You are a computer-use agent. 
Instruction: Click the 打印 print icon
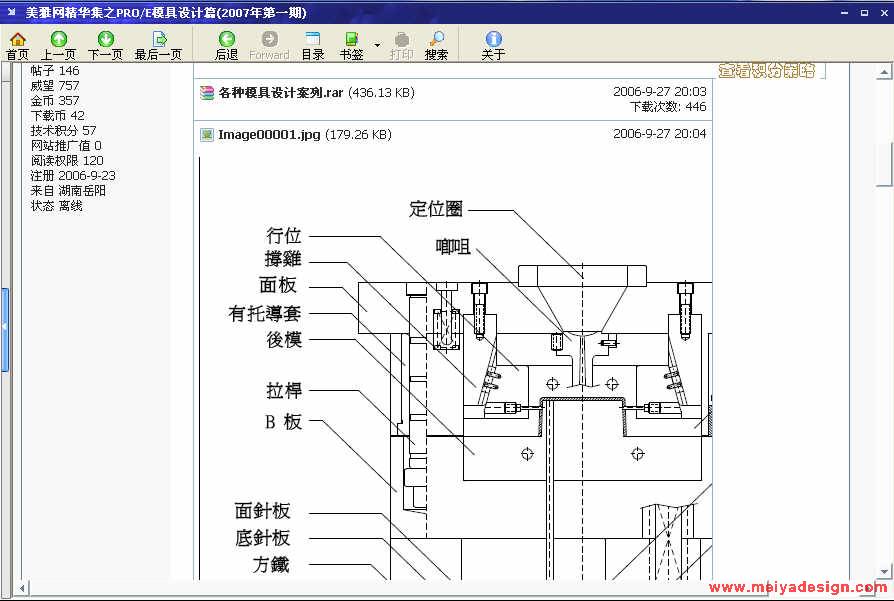[x=401, y=45]
